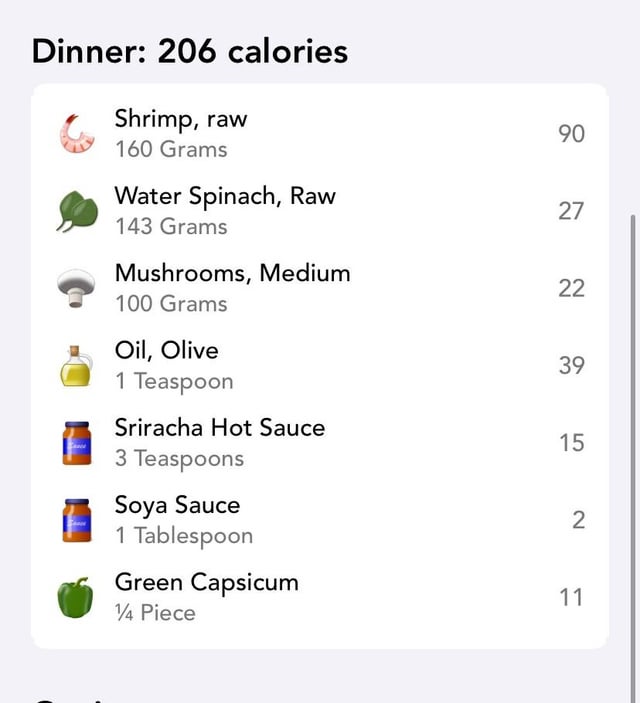This screenshot has height=703, width=640.
Task: Tap the shrimp food icon
Action: pos(77,134)
